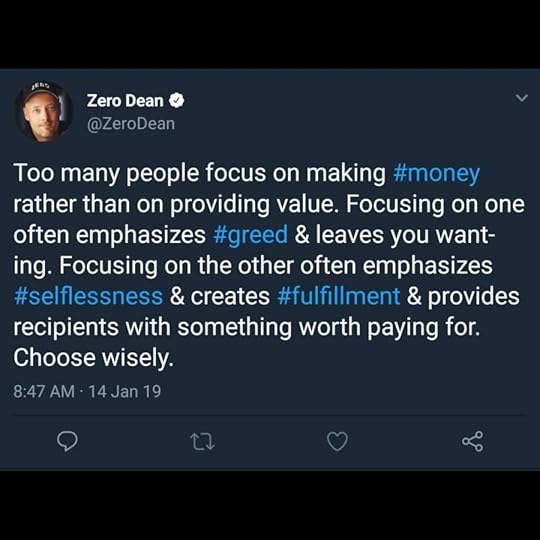The width and height of the screenshot is (540, 540).
Task: Like the tweet with the heart icon
Action: (337, 442)
